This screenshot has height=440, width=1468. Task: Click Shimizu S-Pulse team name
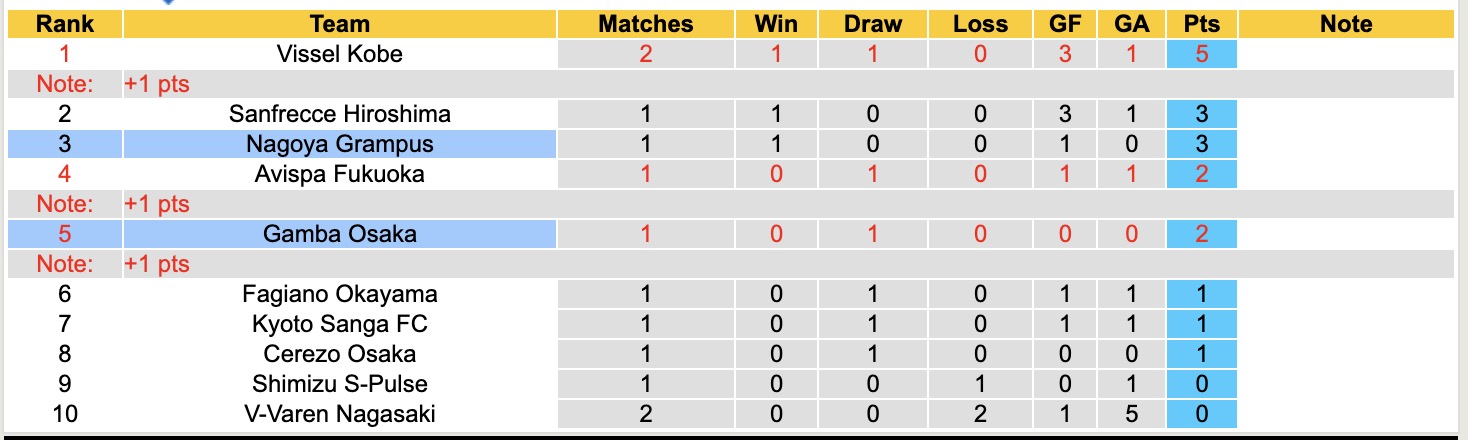(339, 384)
